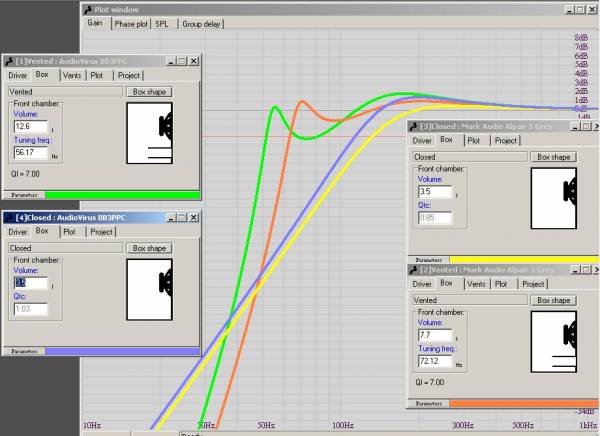Click Box shape button in [4]Closed AudioVirus window
Image resolution: width=600 pixels, height=436 pixels.
tap(149, 248)
